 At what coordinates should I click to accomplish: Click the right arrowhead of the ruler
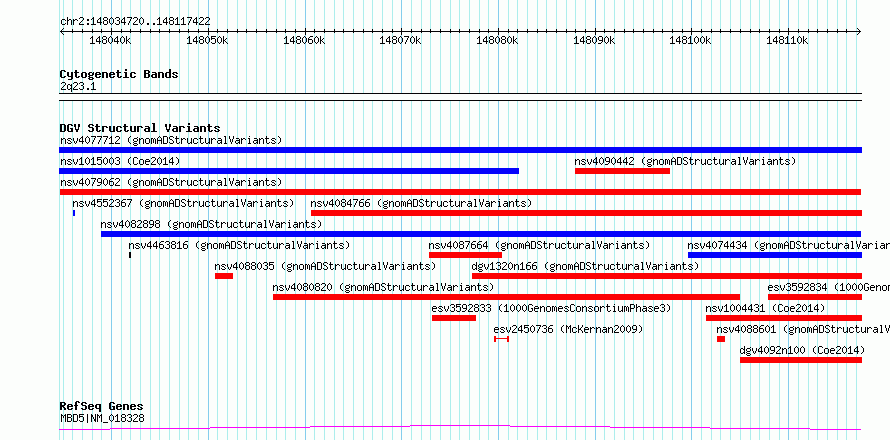[859, 31]
